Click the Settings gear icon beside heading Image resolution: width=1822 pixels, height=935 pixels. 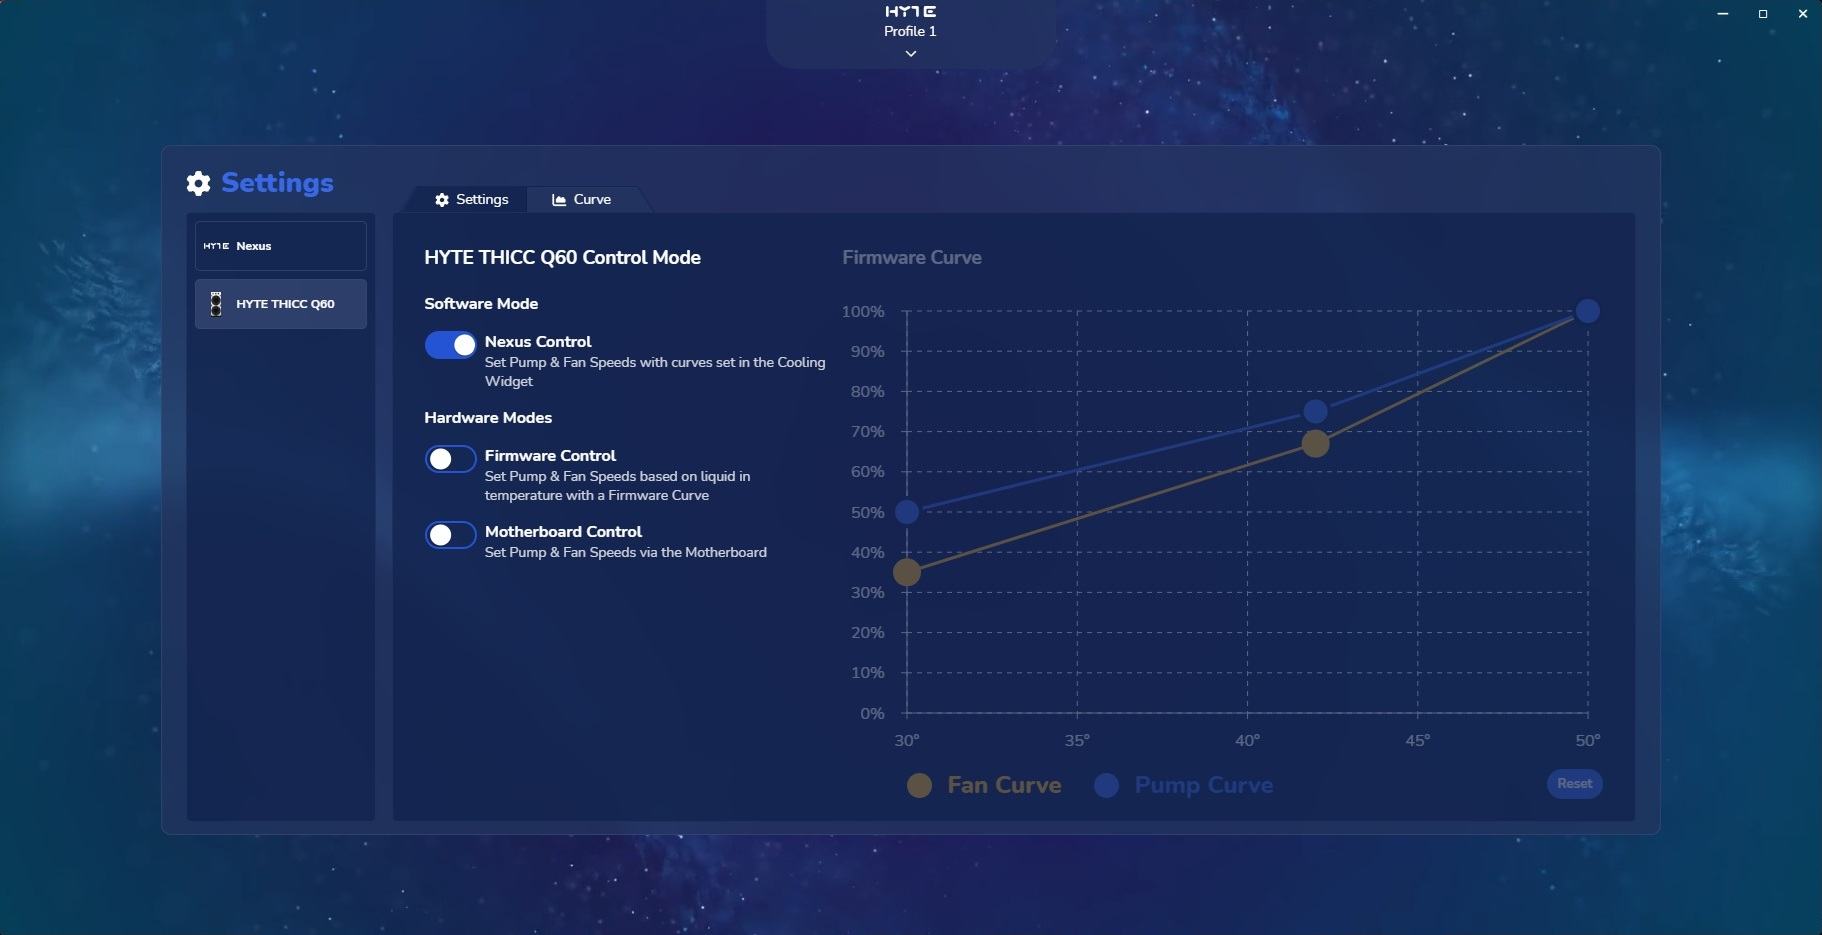[x=198, y=183]
